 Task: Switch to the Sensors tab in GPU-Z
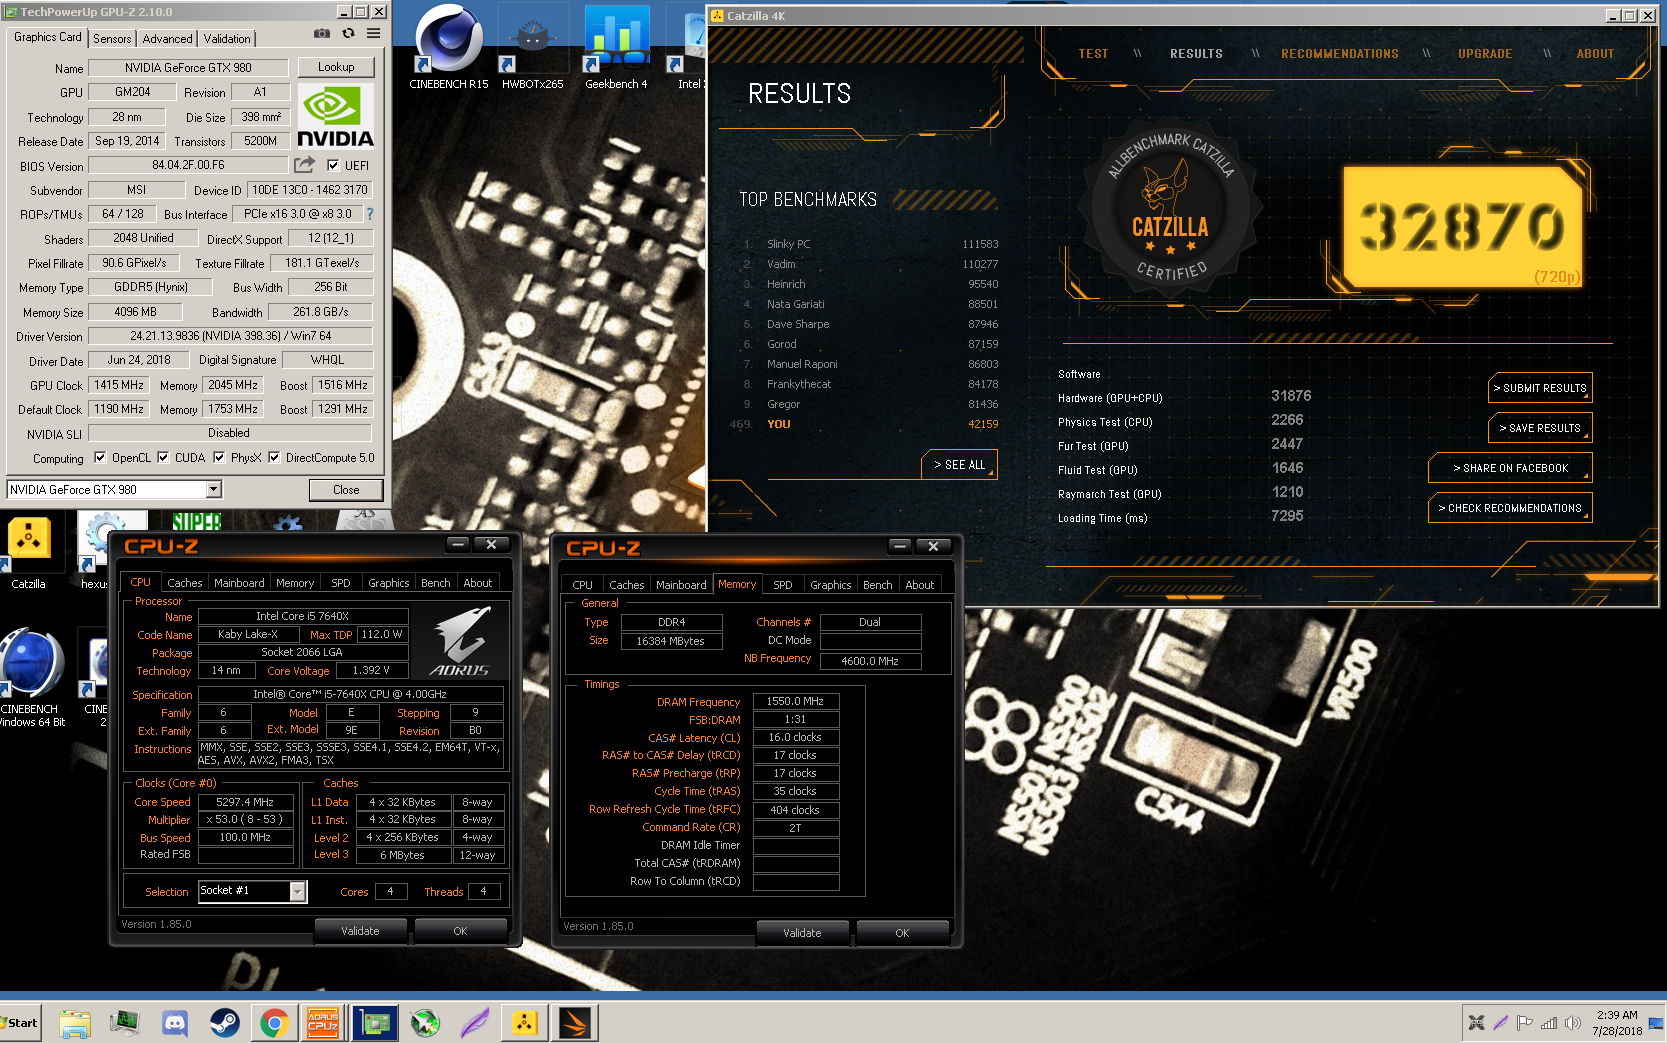click(x=112, y=39)
